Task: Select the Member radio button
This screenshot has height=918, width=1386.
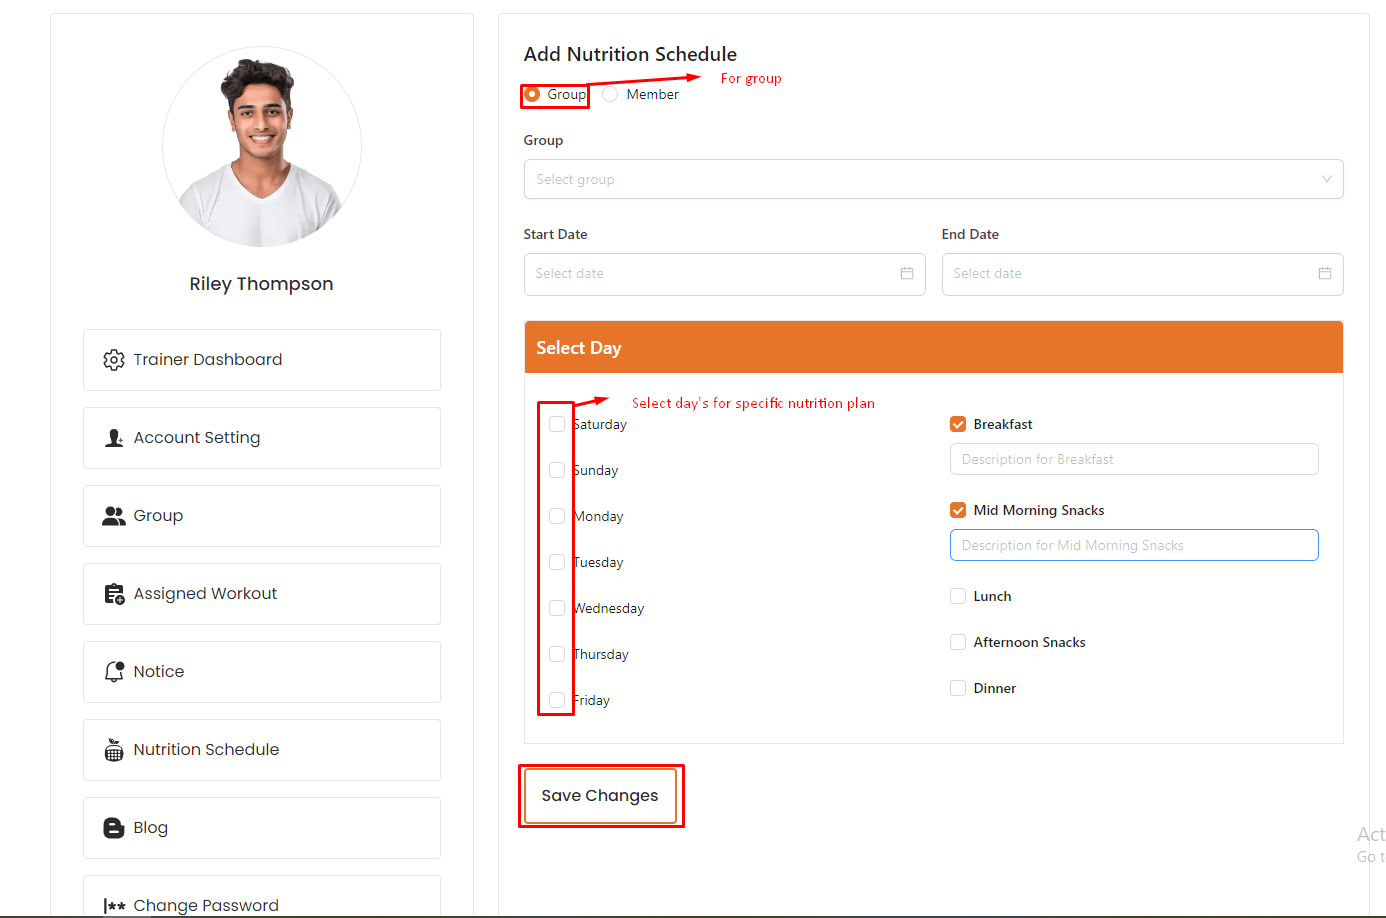Action: (610, 94)
